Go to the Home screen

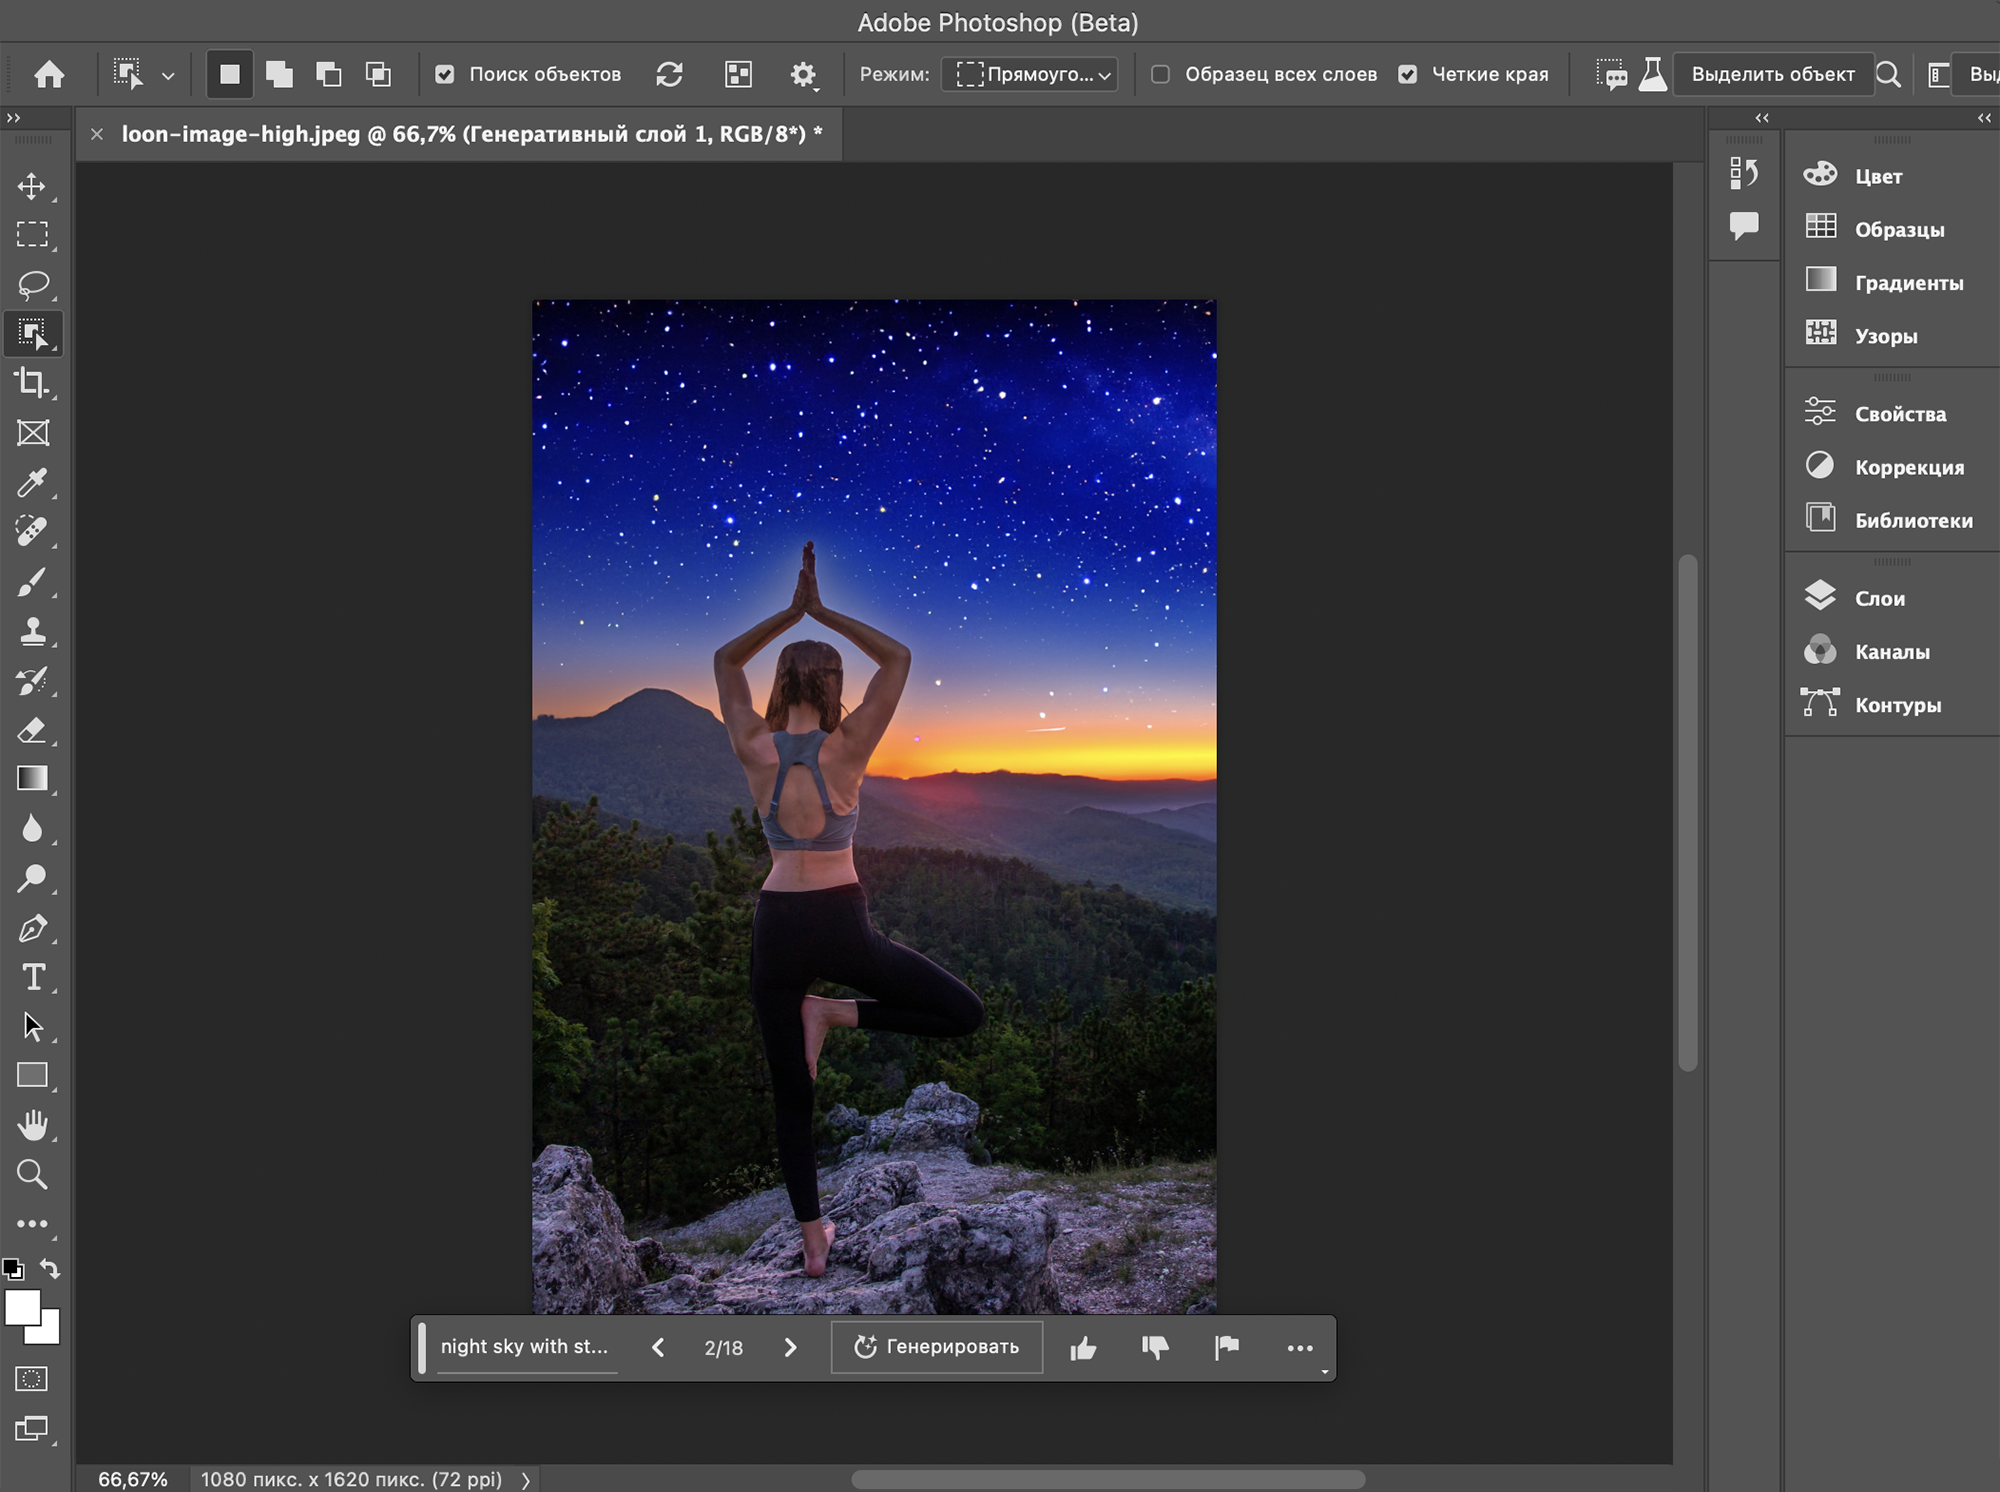click(49, 74)
